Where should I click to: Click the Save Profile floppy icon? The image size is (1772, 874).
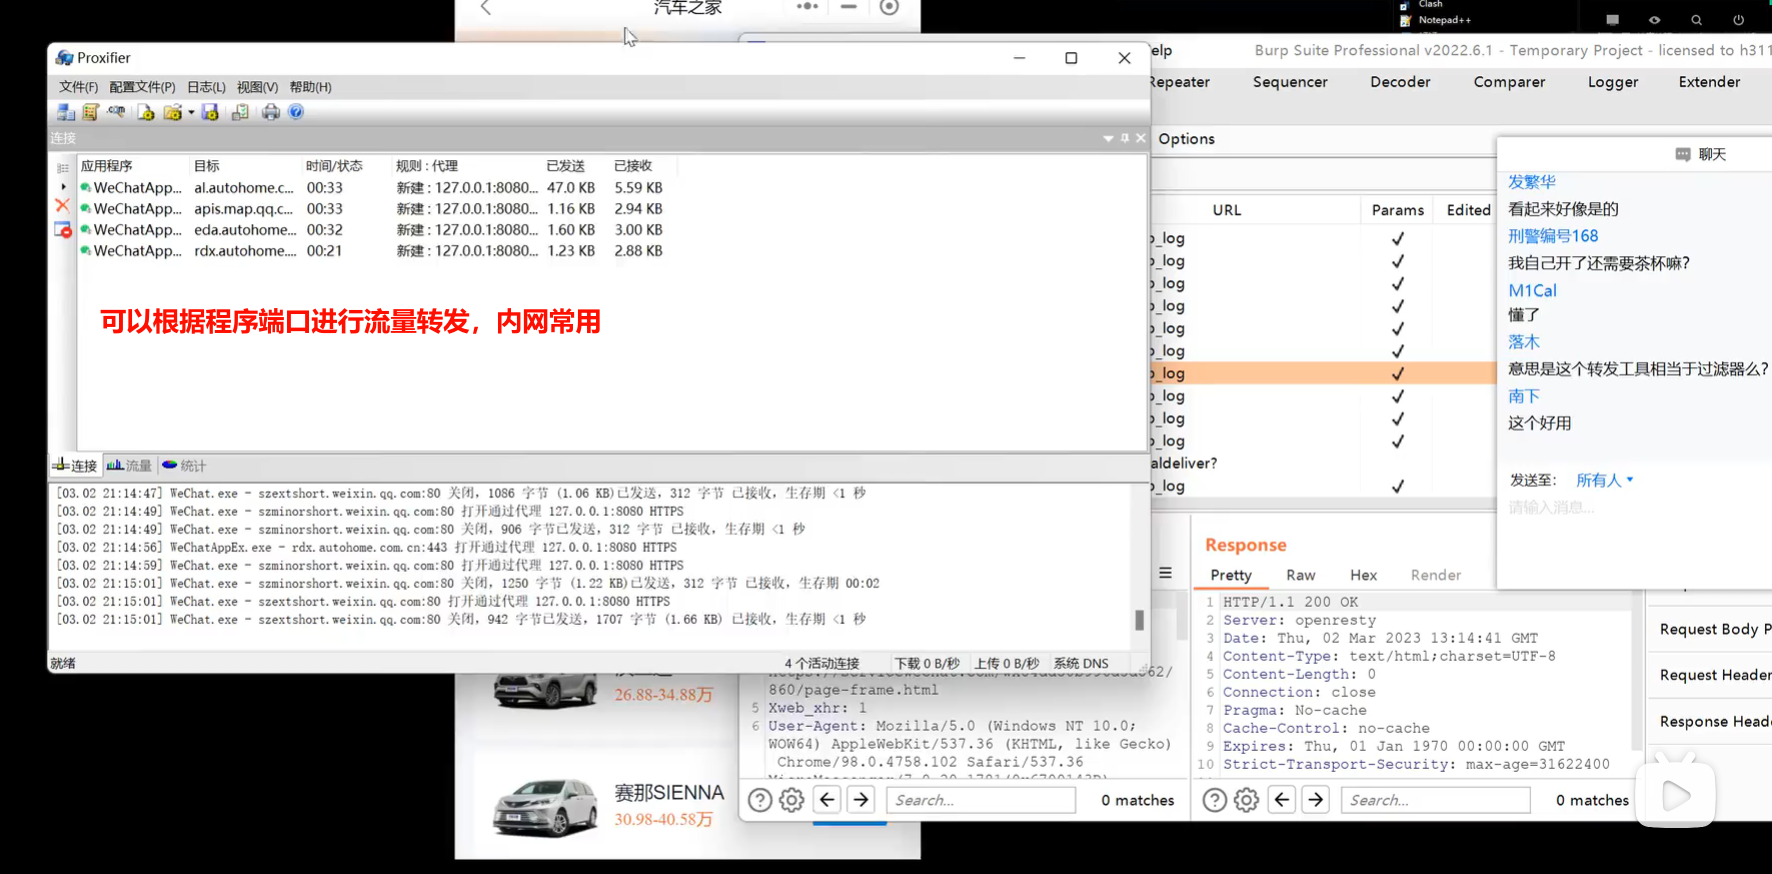[x=210, y=112]
